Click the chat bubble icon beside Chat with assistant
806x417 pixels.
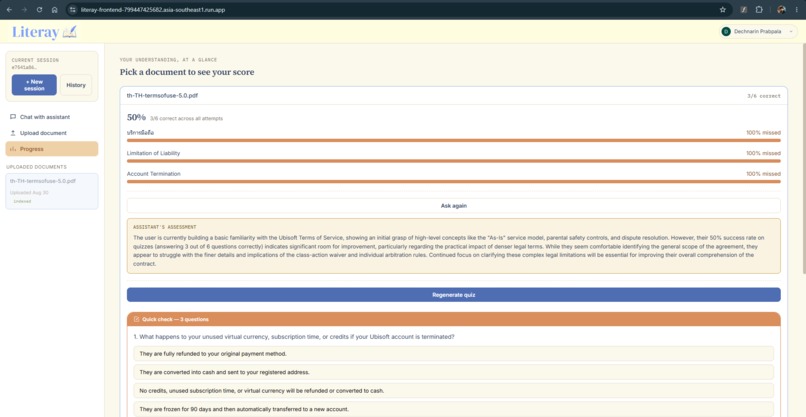[13, 117]
